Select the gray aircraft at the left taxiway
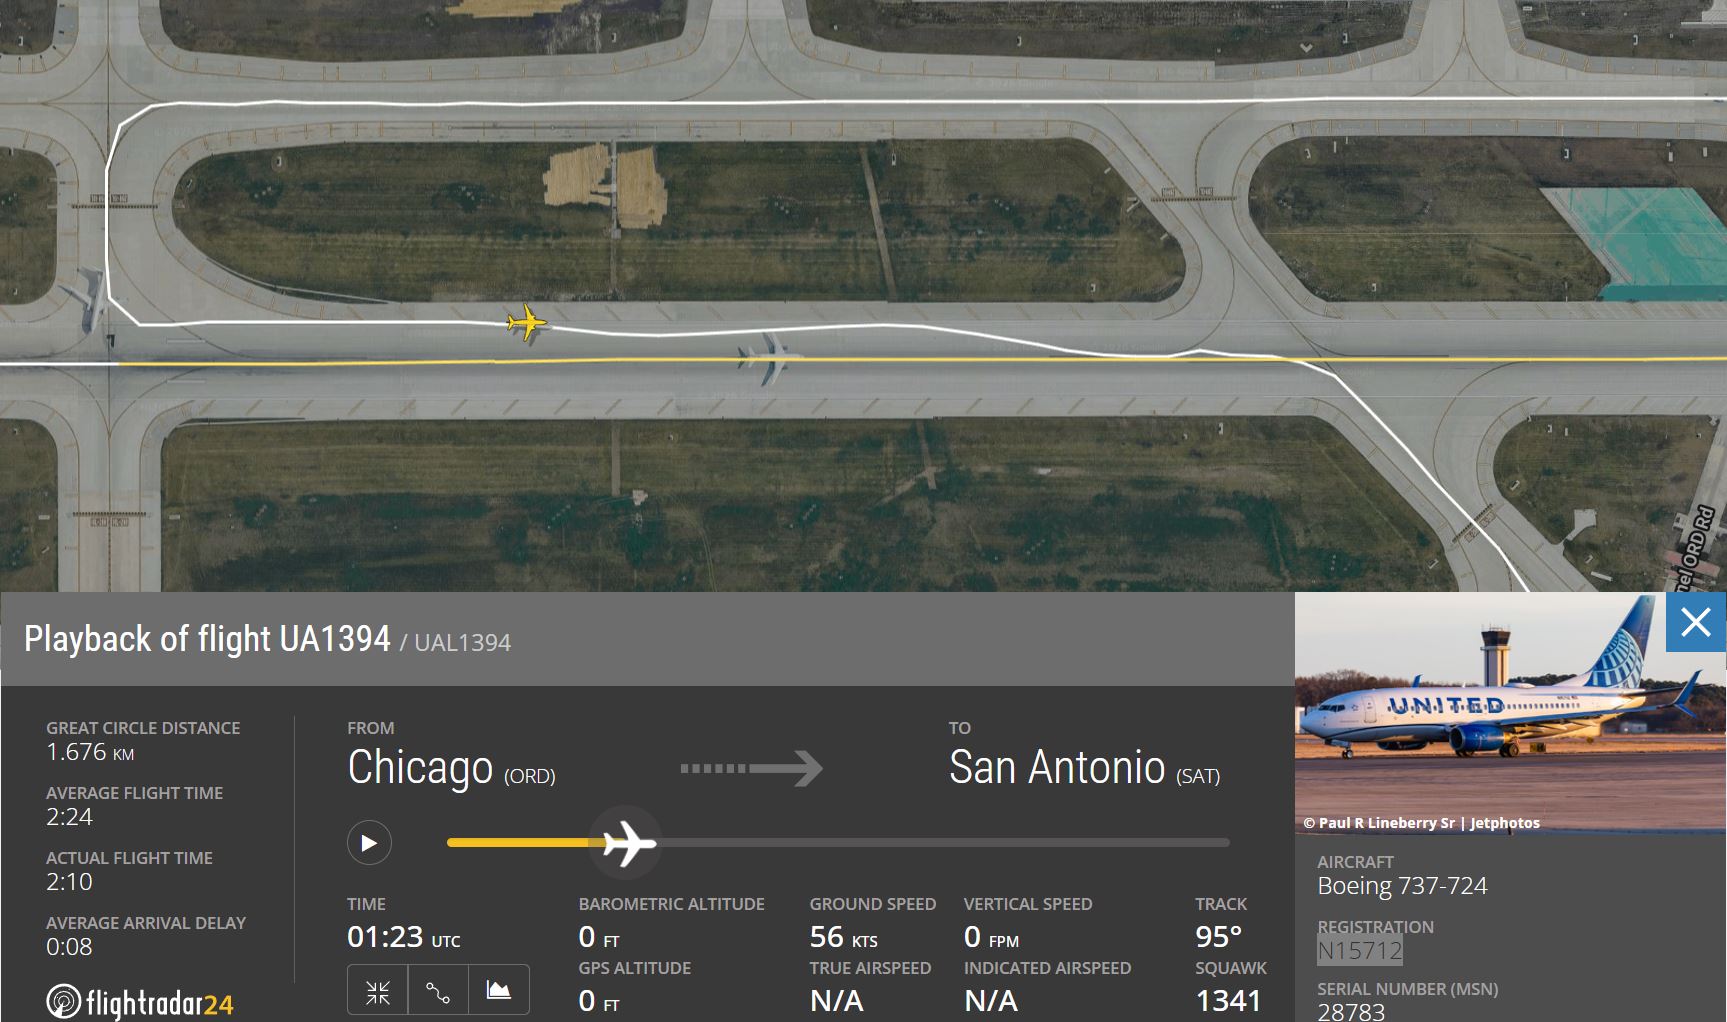This screenshot has height=1022, width=1727. (x=87, y=297)
